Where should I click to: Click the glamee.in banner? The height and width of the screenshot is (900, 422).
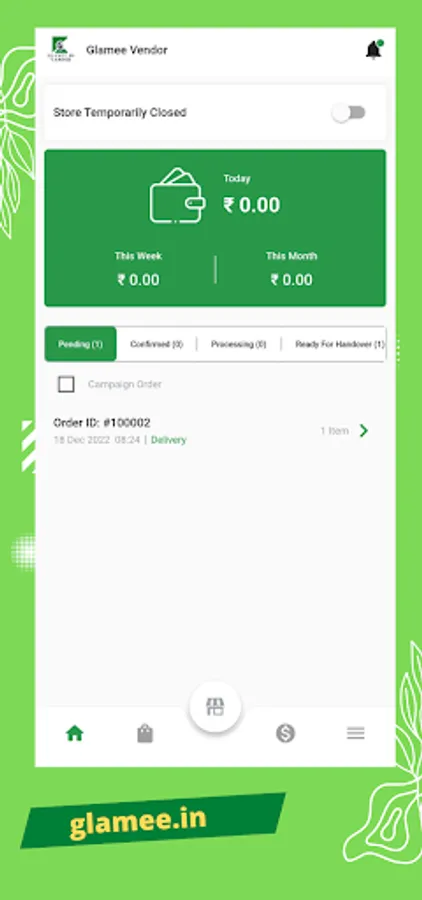152,820
